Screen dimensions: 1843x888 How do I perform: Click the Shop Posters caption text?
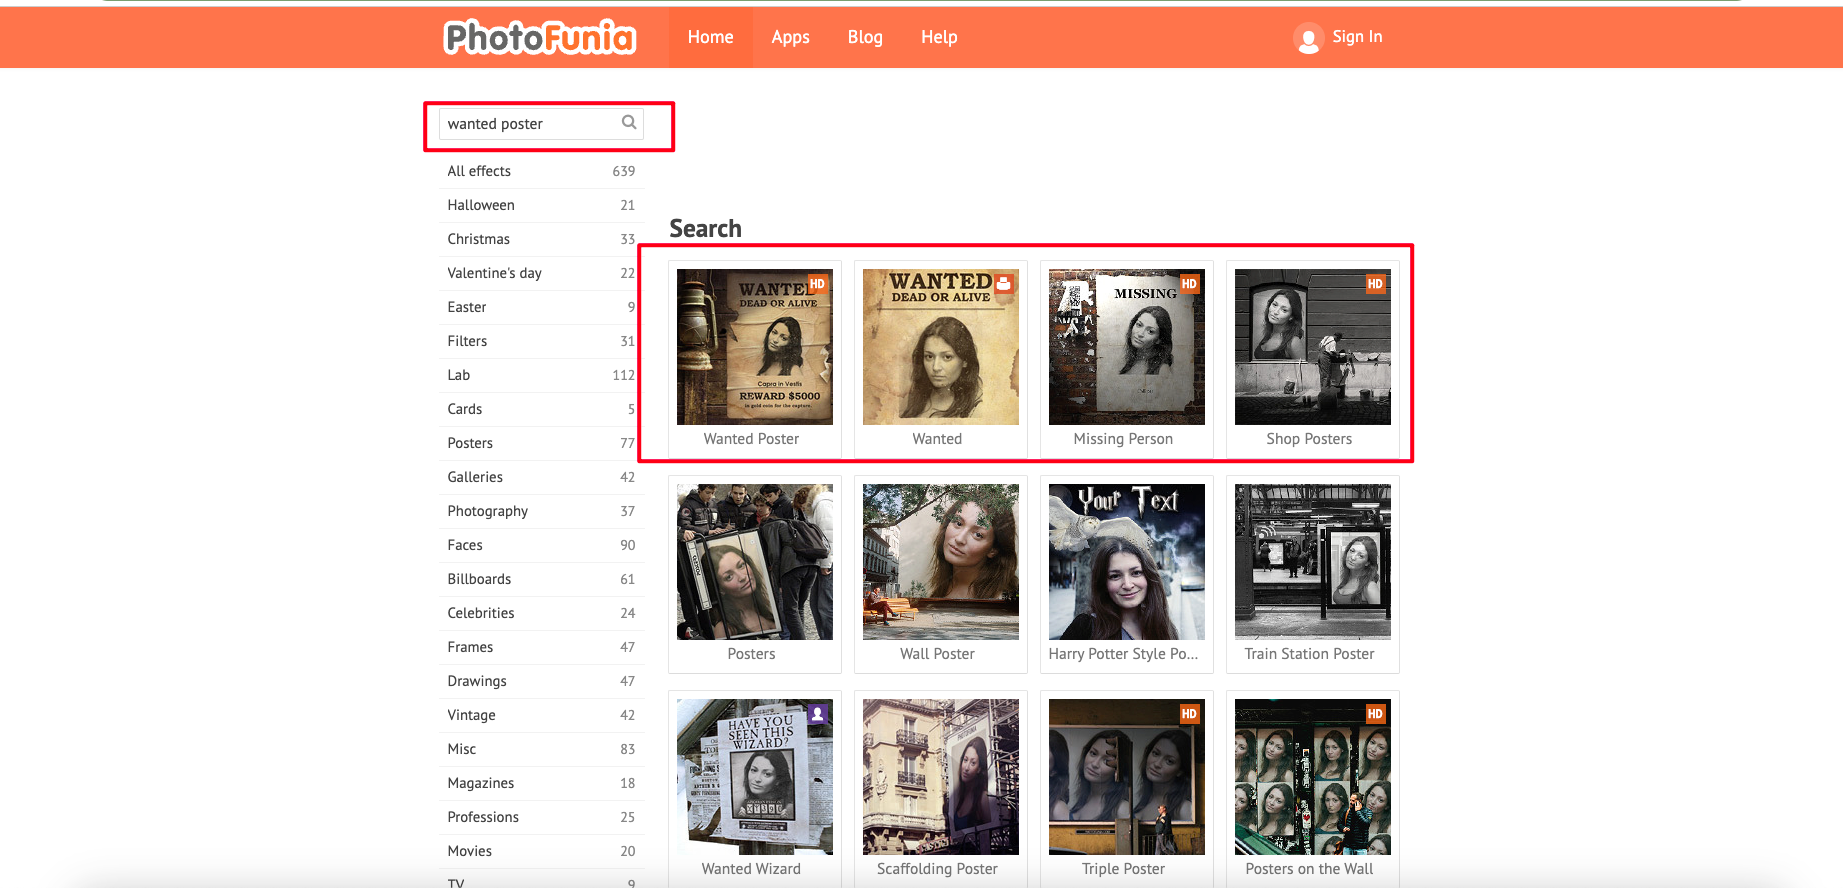tap(1309, 439)
